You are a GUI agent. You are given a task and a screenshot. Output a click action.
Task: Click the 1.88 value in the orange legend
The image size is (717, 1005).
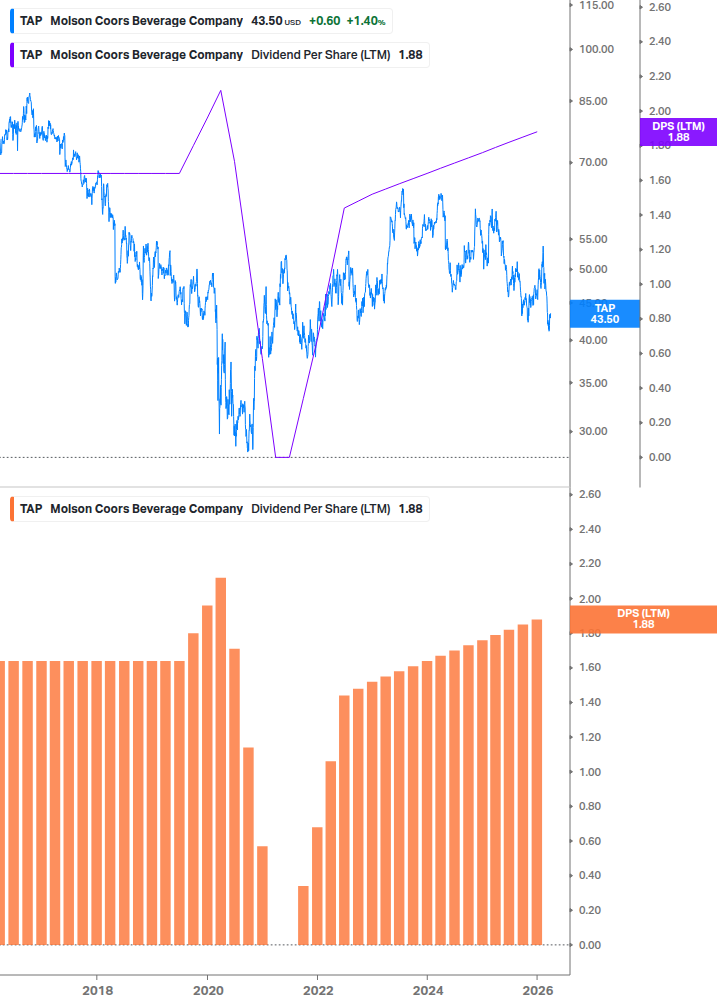(411, 509)
